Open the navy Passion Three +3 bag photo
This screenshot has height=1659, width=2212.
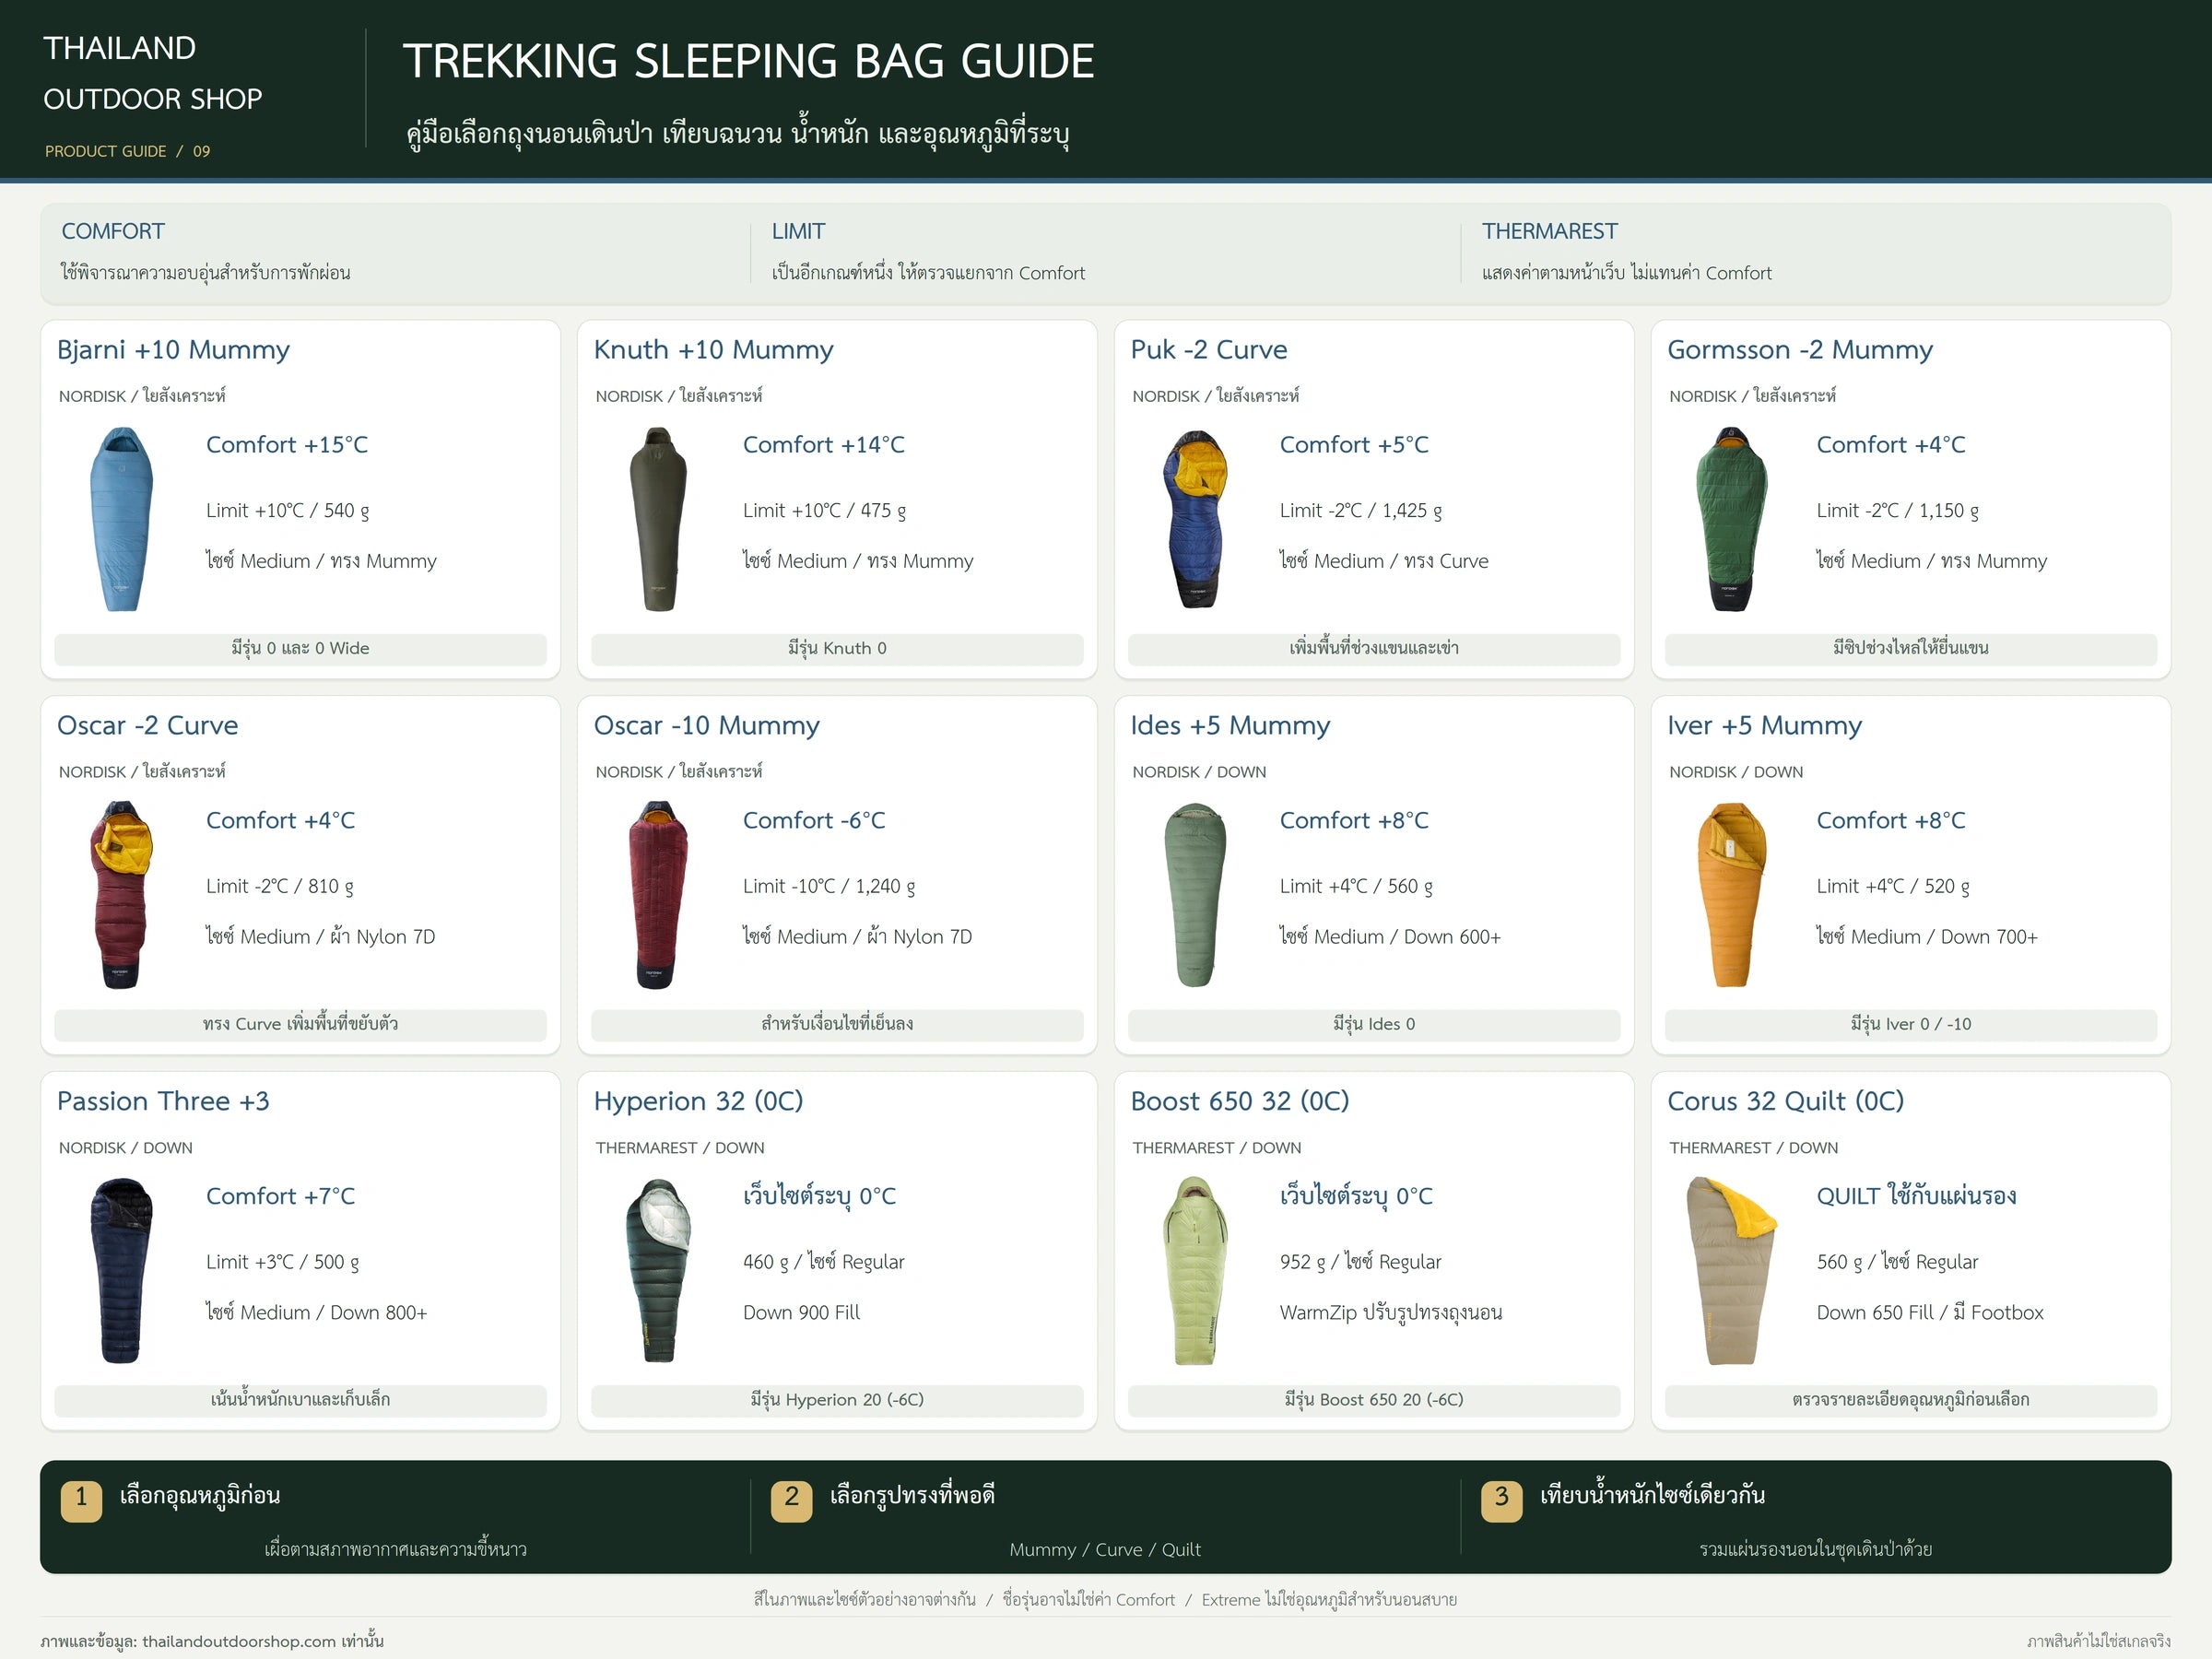click(x=122, y=1271)
